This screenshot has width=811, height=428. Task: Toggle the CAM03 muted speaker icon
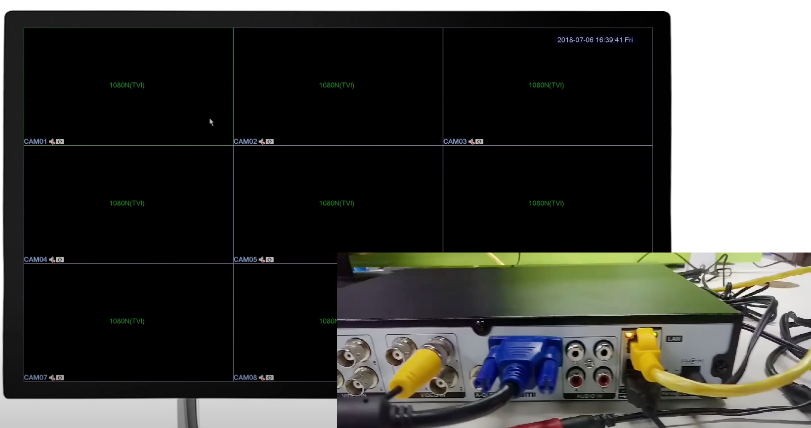coord(472,142)
